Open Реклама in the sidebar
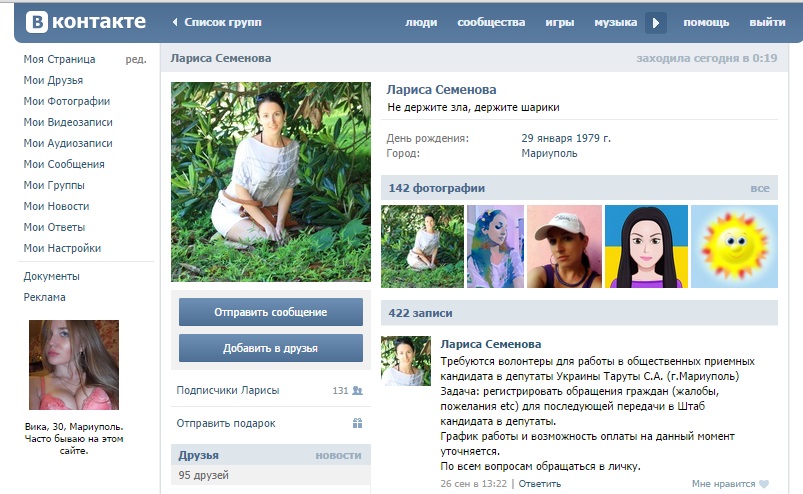This screenshot has height=494, width=803. [45, 297]
